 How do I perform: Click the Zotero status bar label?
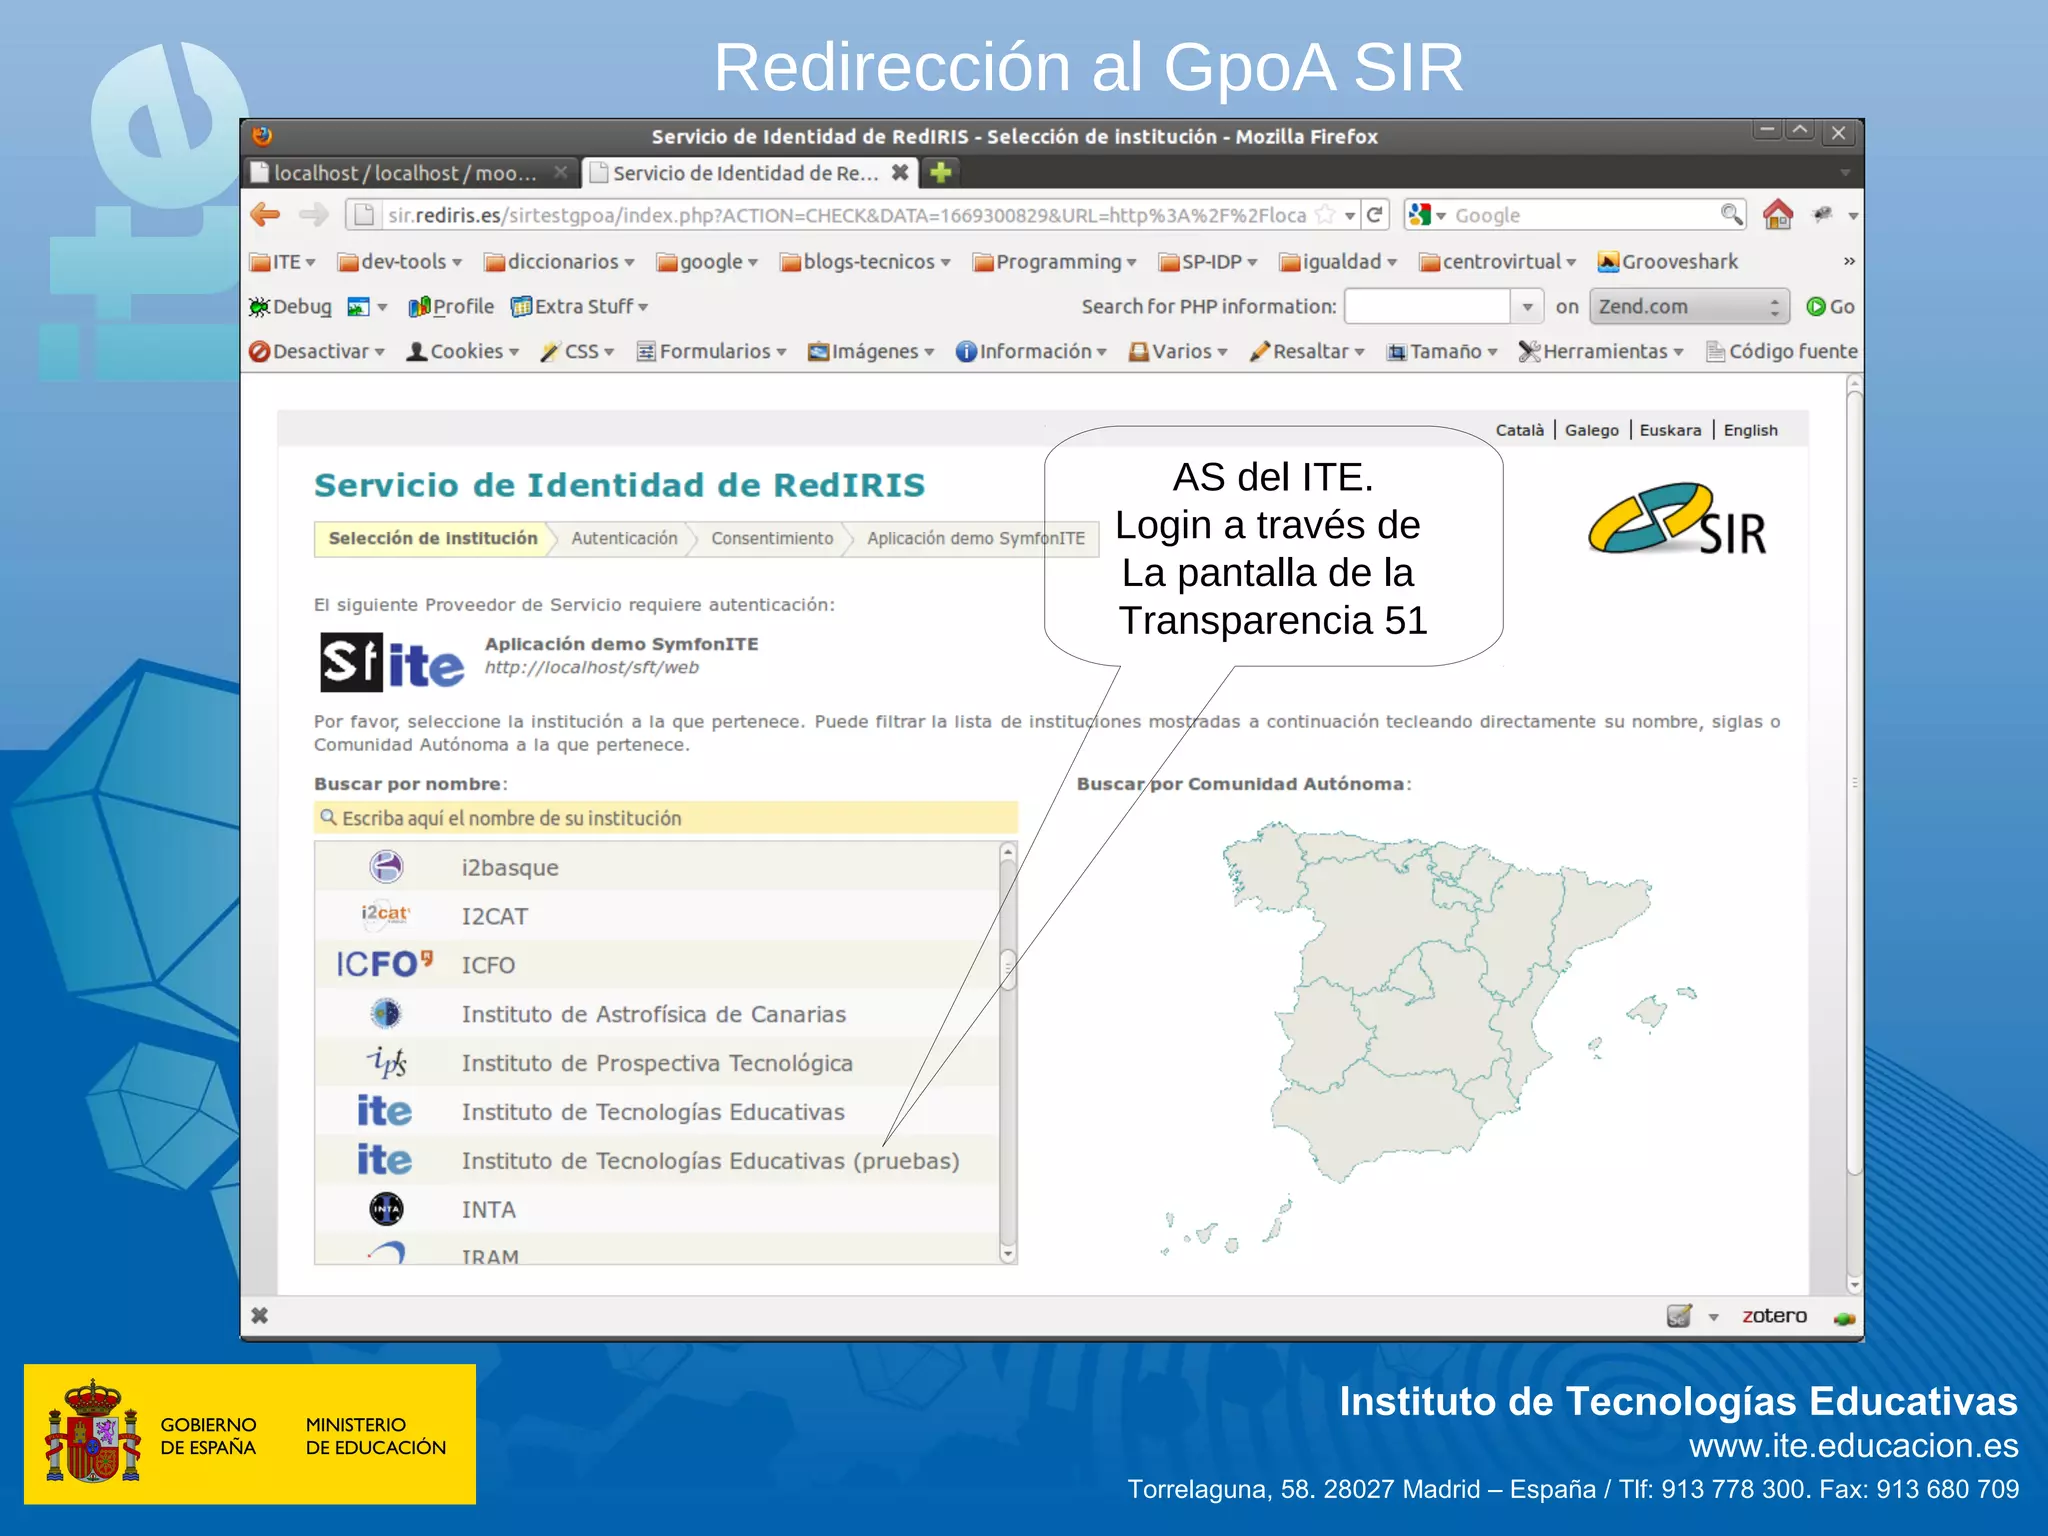[x=1774, y=1316]
